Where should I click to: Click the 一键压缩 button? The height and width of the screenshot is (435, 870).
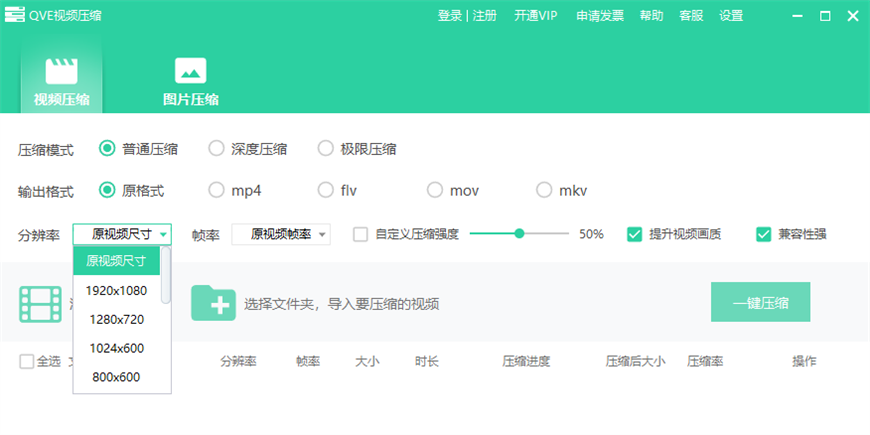pyautogui.click(x=760, y=302)
